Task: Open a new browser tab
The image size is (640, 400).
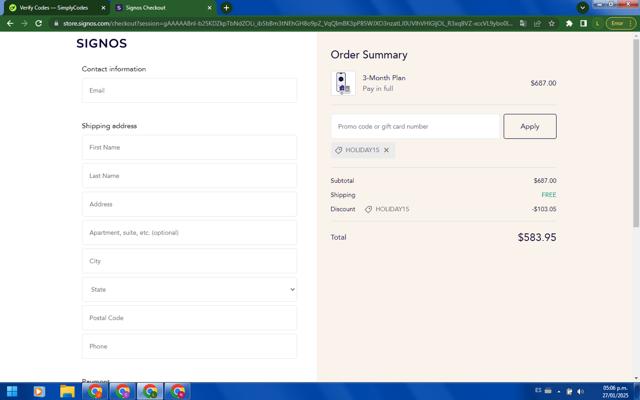Action: coord(226,8)
